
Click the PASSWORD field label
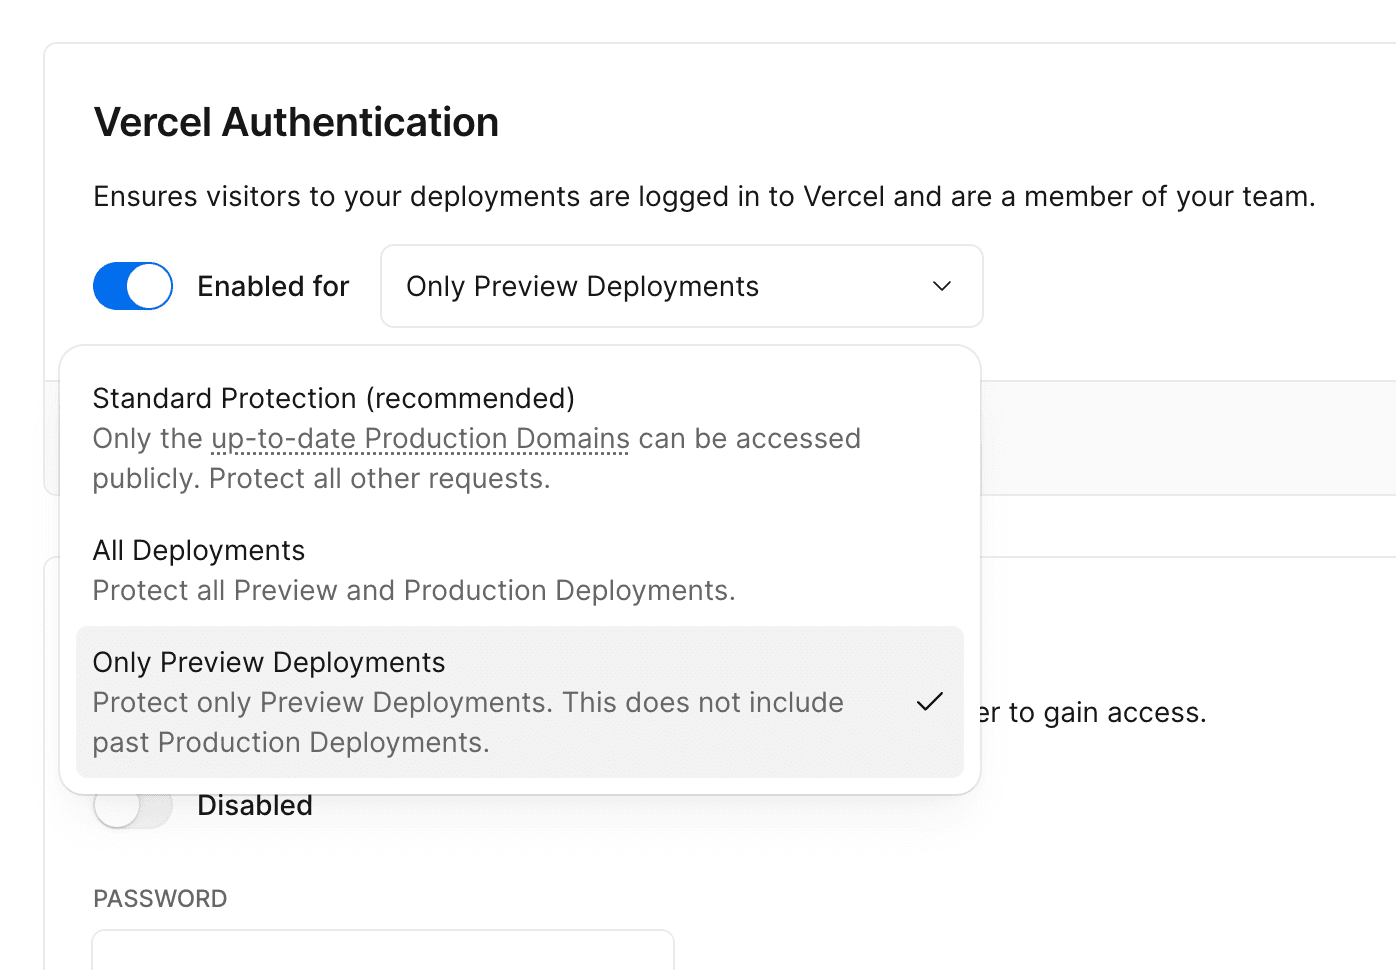pos(160,899)
